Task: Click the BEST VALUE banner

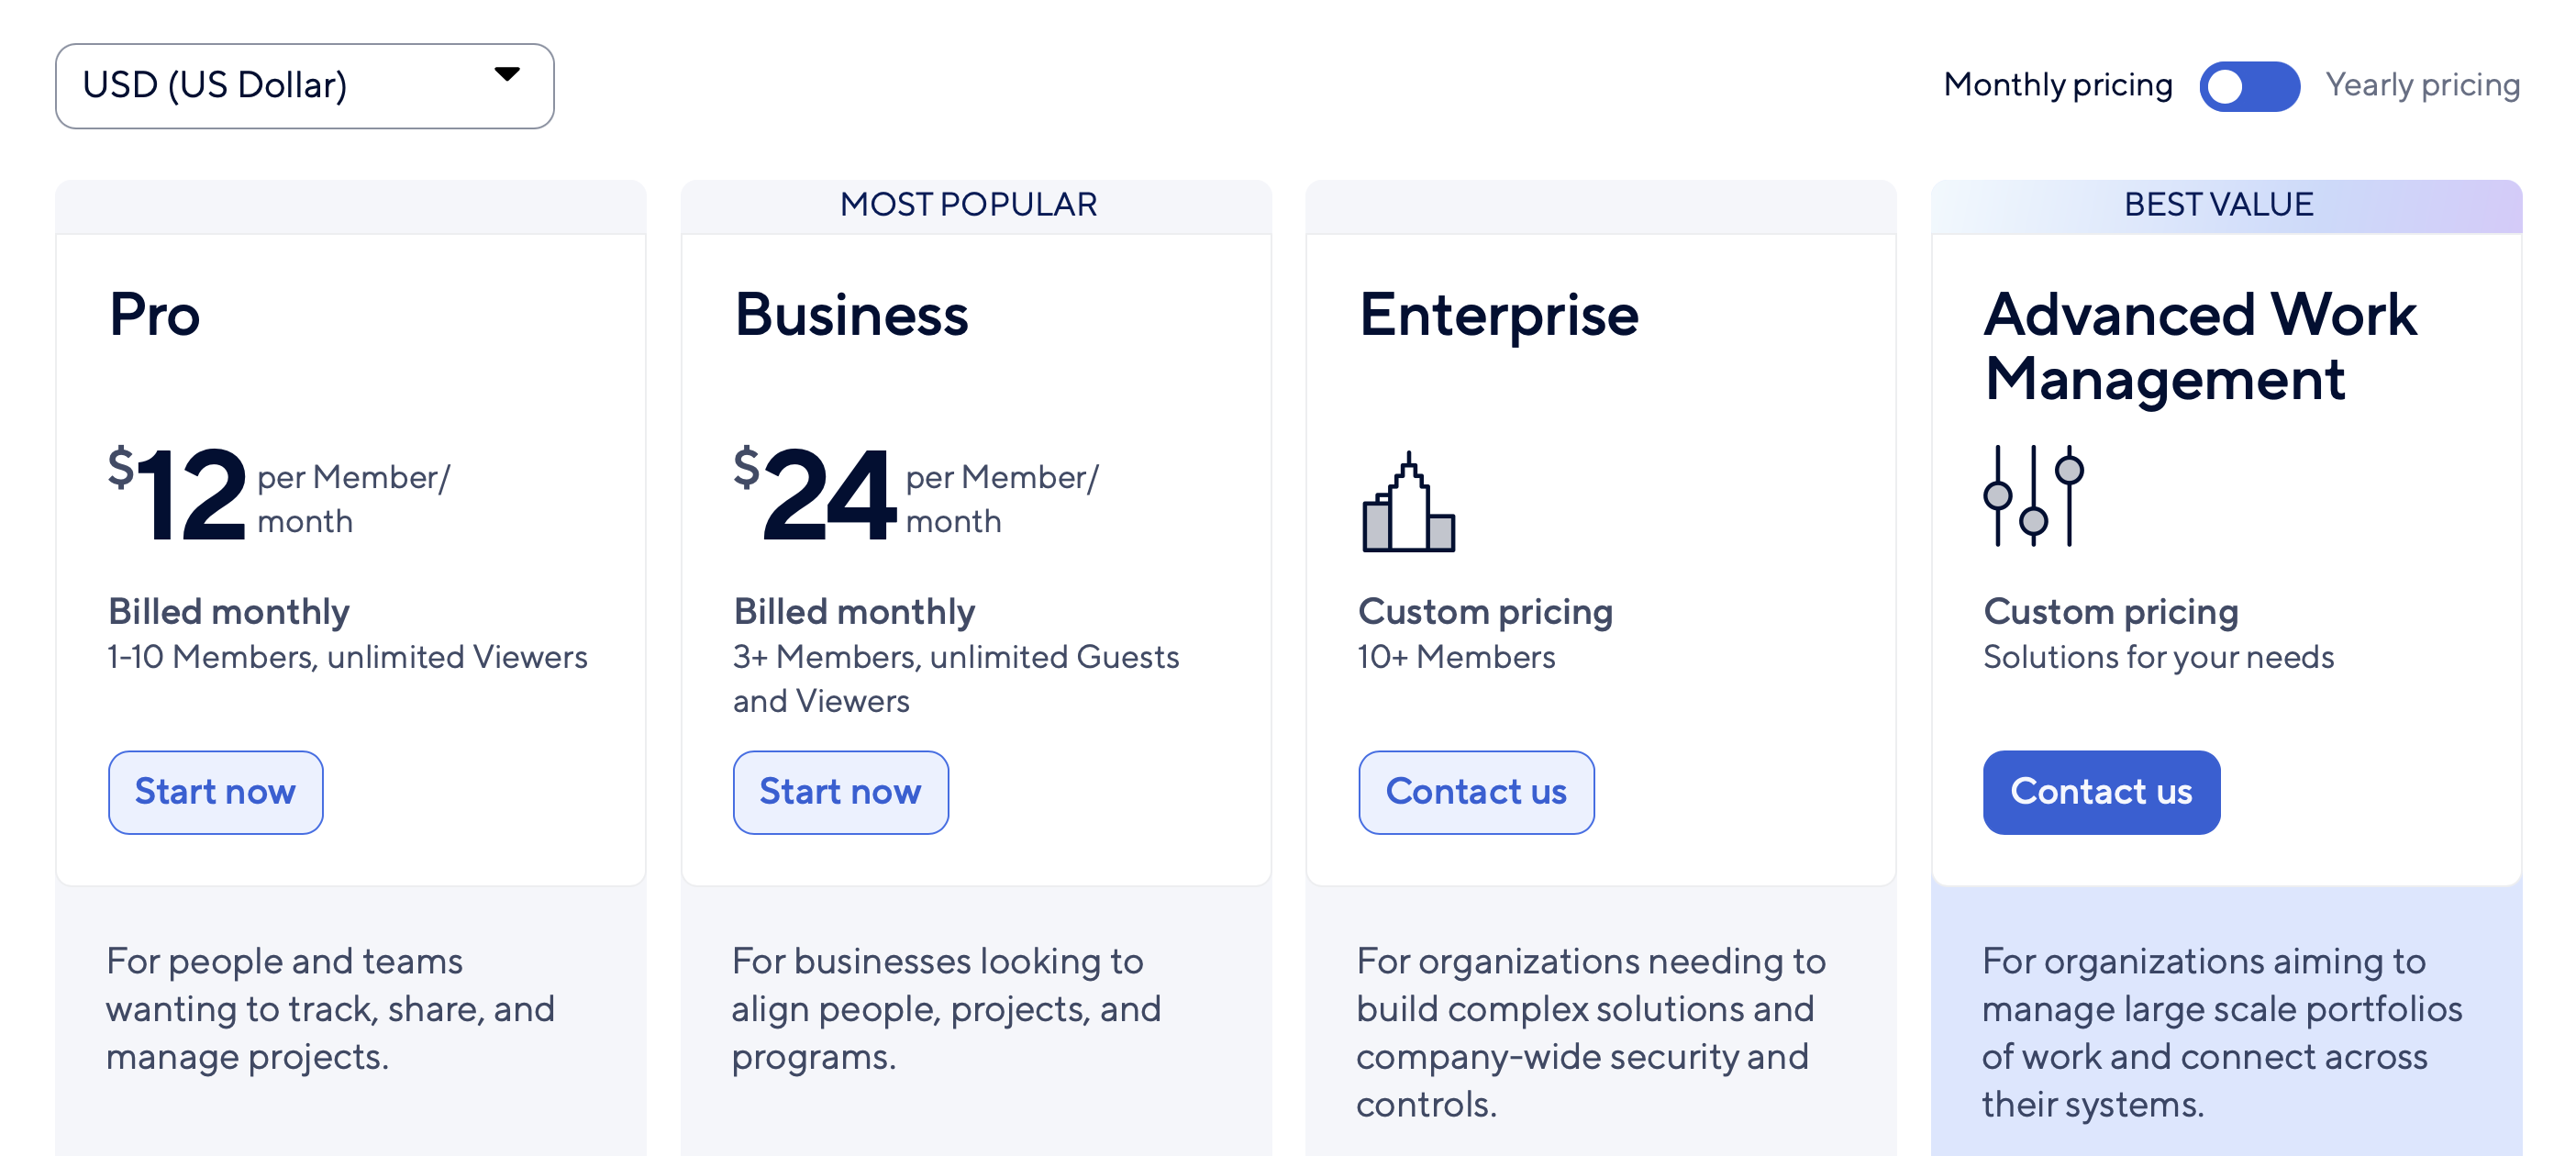Action: pos(2218,205)
